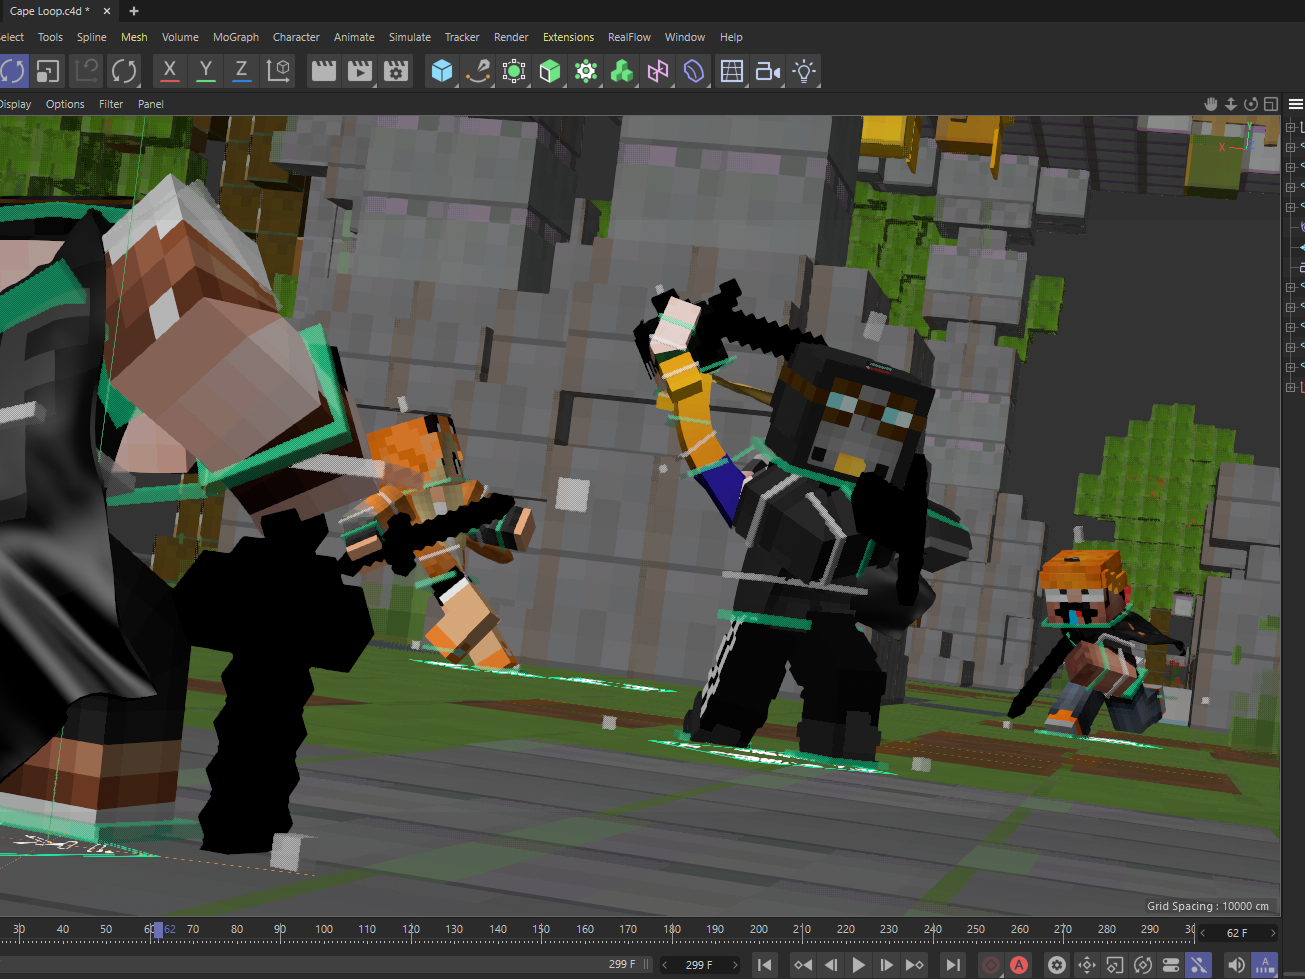Viewport: 1305px width, 979px height.
Task: Click the current frame 62 F input field
Action: [1237, 933]
